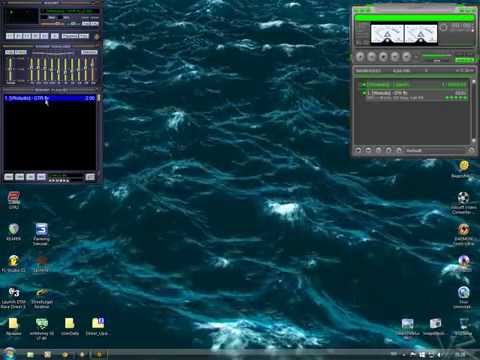The height and width of the screenshot is (360, 480).
Task: Click the volume slider in modern player
Action: click(x=437, y=57)
